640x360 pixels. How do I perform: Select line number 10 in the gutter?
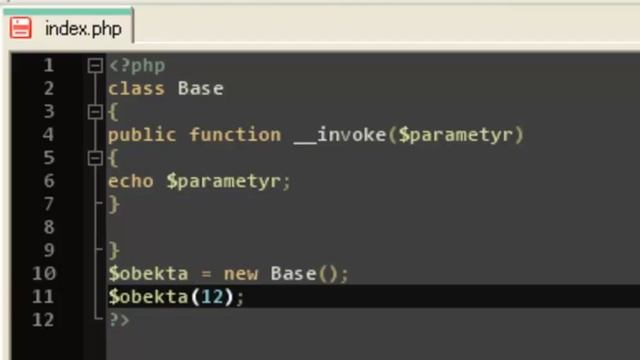click(44, 273)
